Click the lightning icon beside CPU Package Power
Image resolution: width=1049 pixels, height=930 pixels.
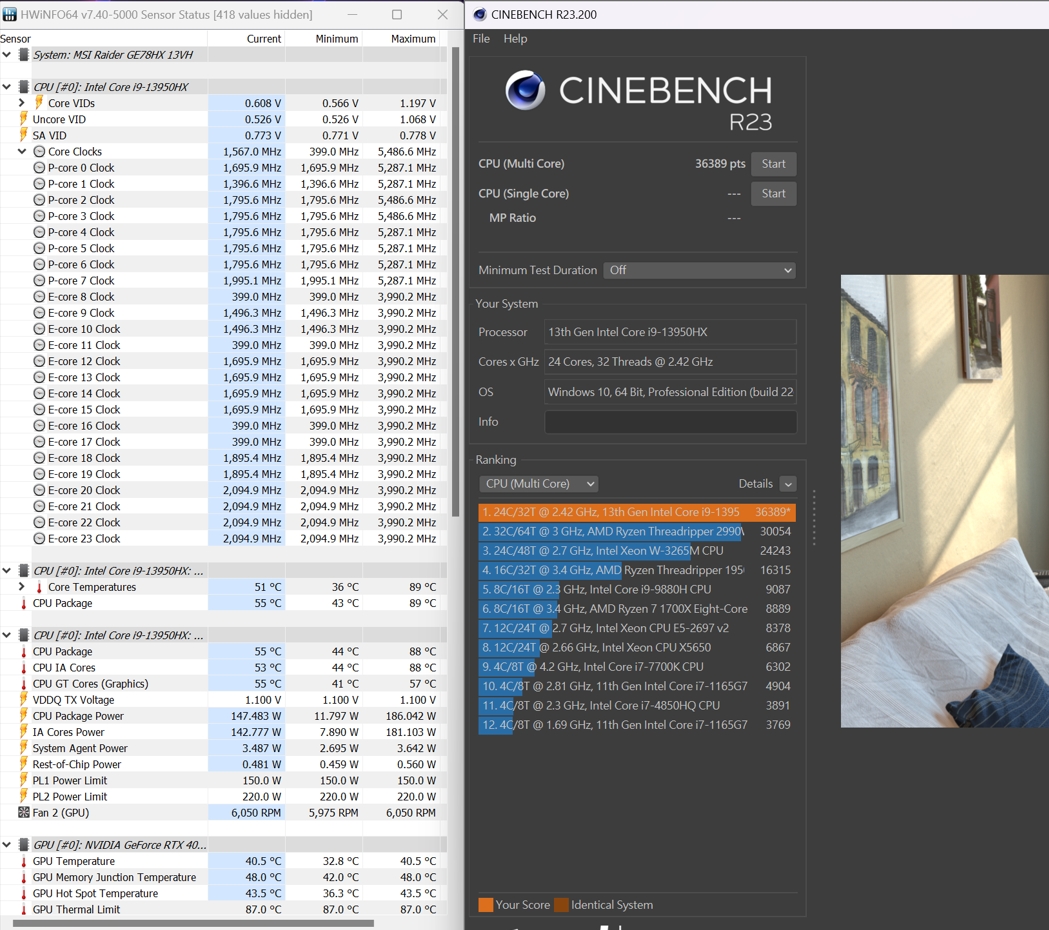pyautogui.click(x=23, y=716)
